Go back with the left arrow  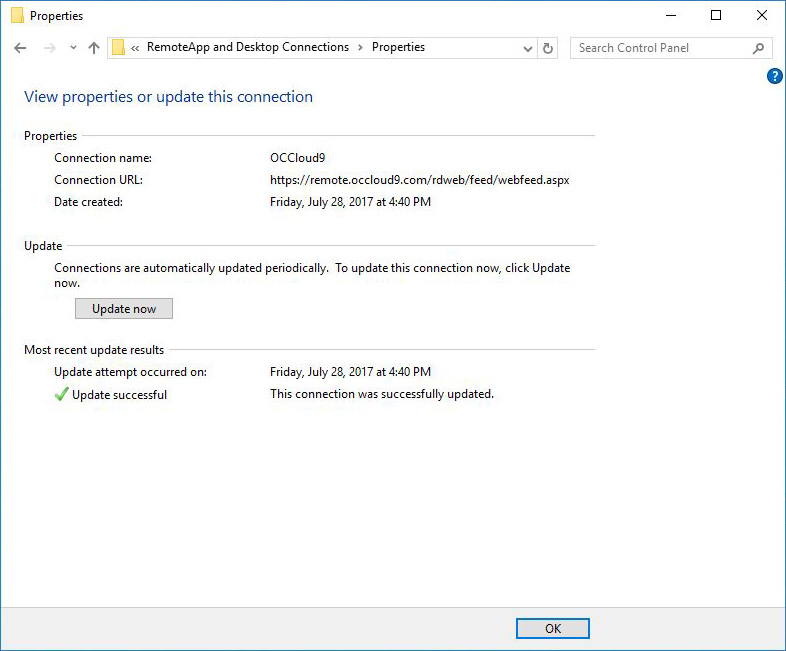click(x=20, y=48)
